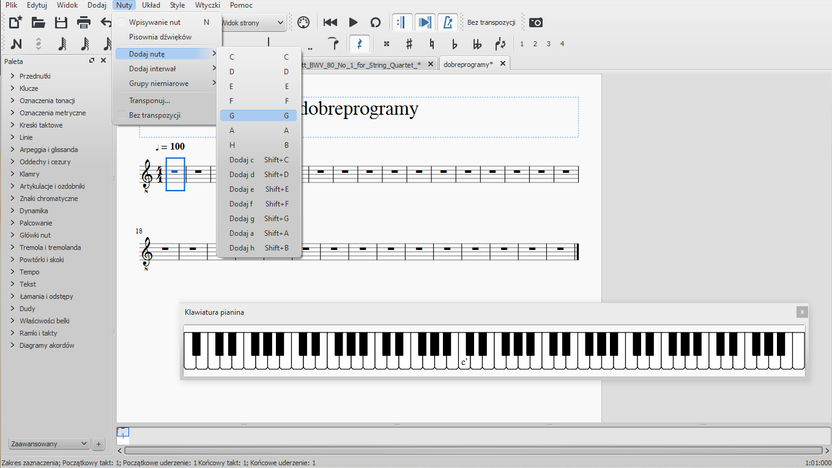Close the piano keyboard panel

click(802, 312)
